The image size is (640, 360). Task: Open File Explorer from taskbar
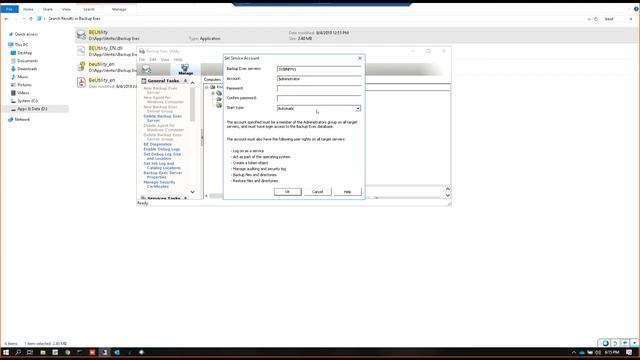tap(42, 352)
